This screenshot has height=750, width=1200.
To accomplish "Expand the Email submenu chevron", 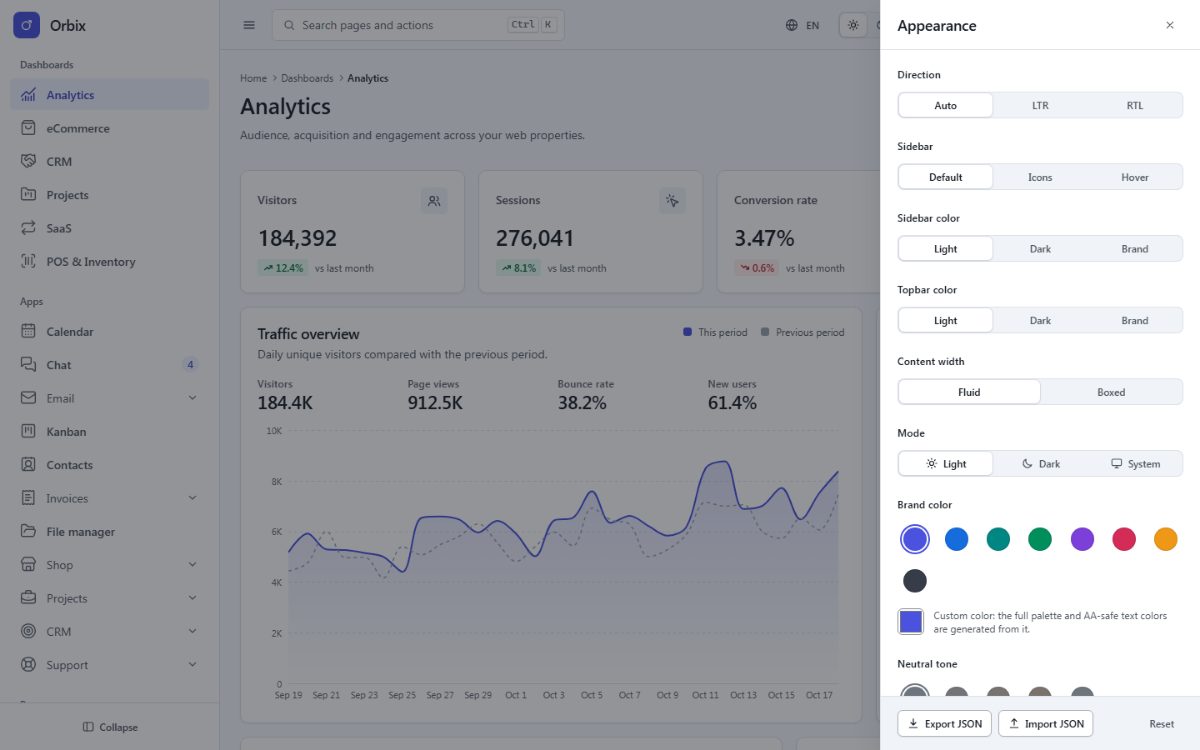I will 192,398.
